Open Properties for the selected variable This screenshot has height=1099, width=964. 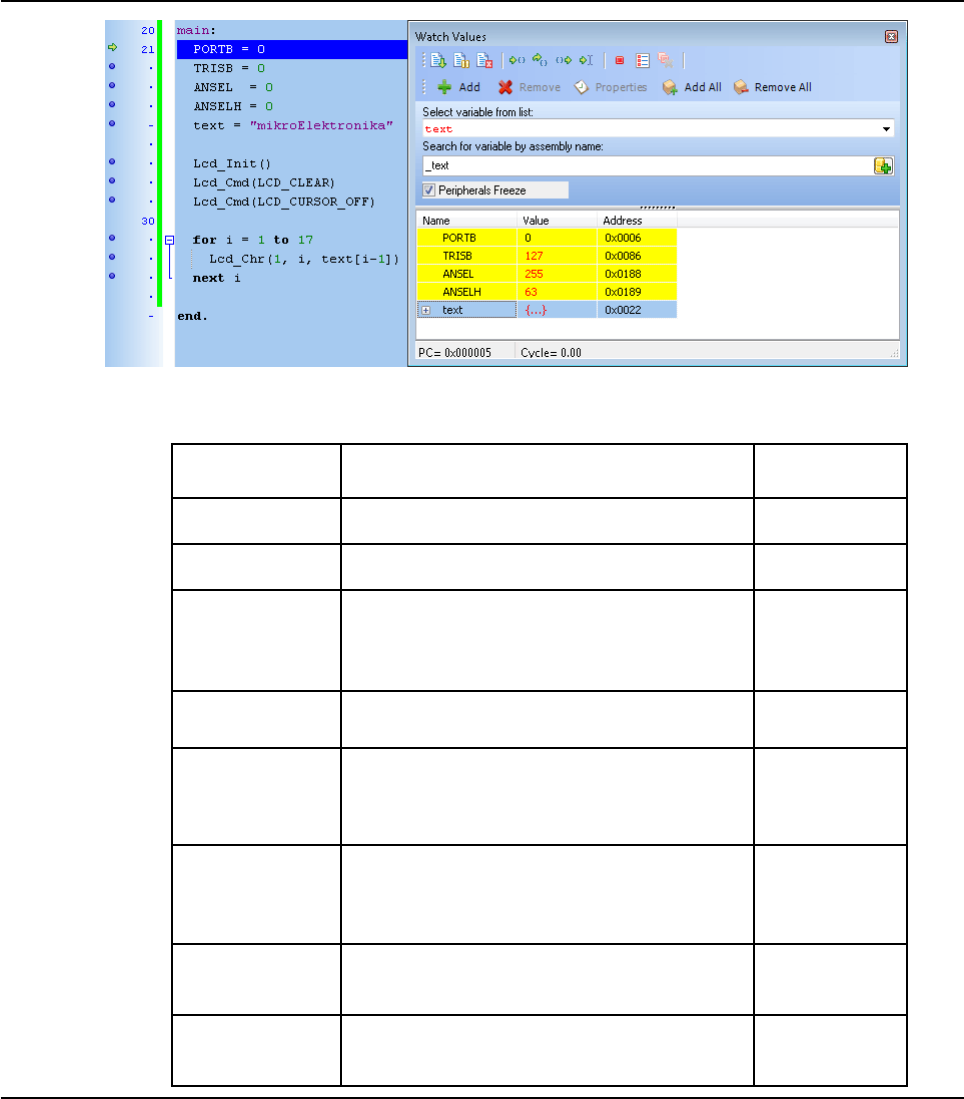pos(610,87)
